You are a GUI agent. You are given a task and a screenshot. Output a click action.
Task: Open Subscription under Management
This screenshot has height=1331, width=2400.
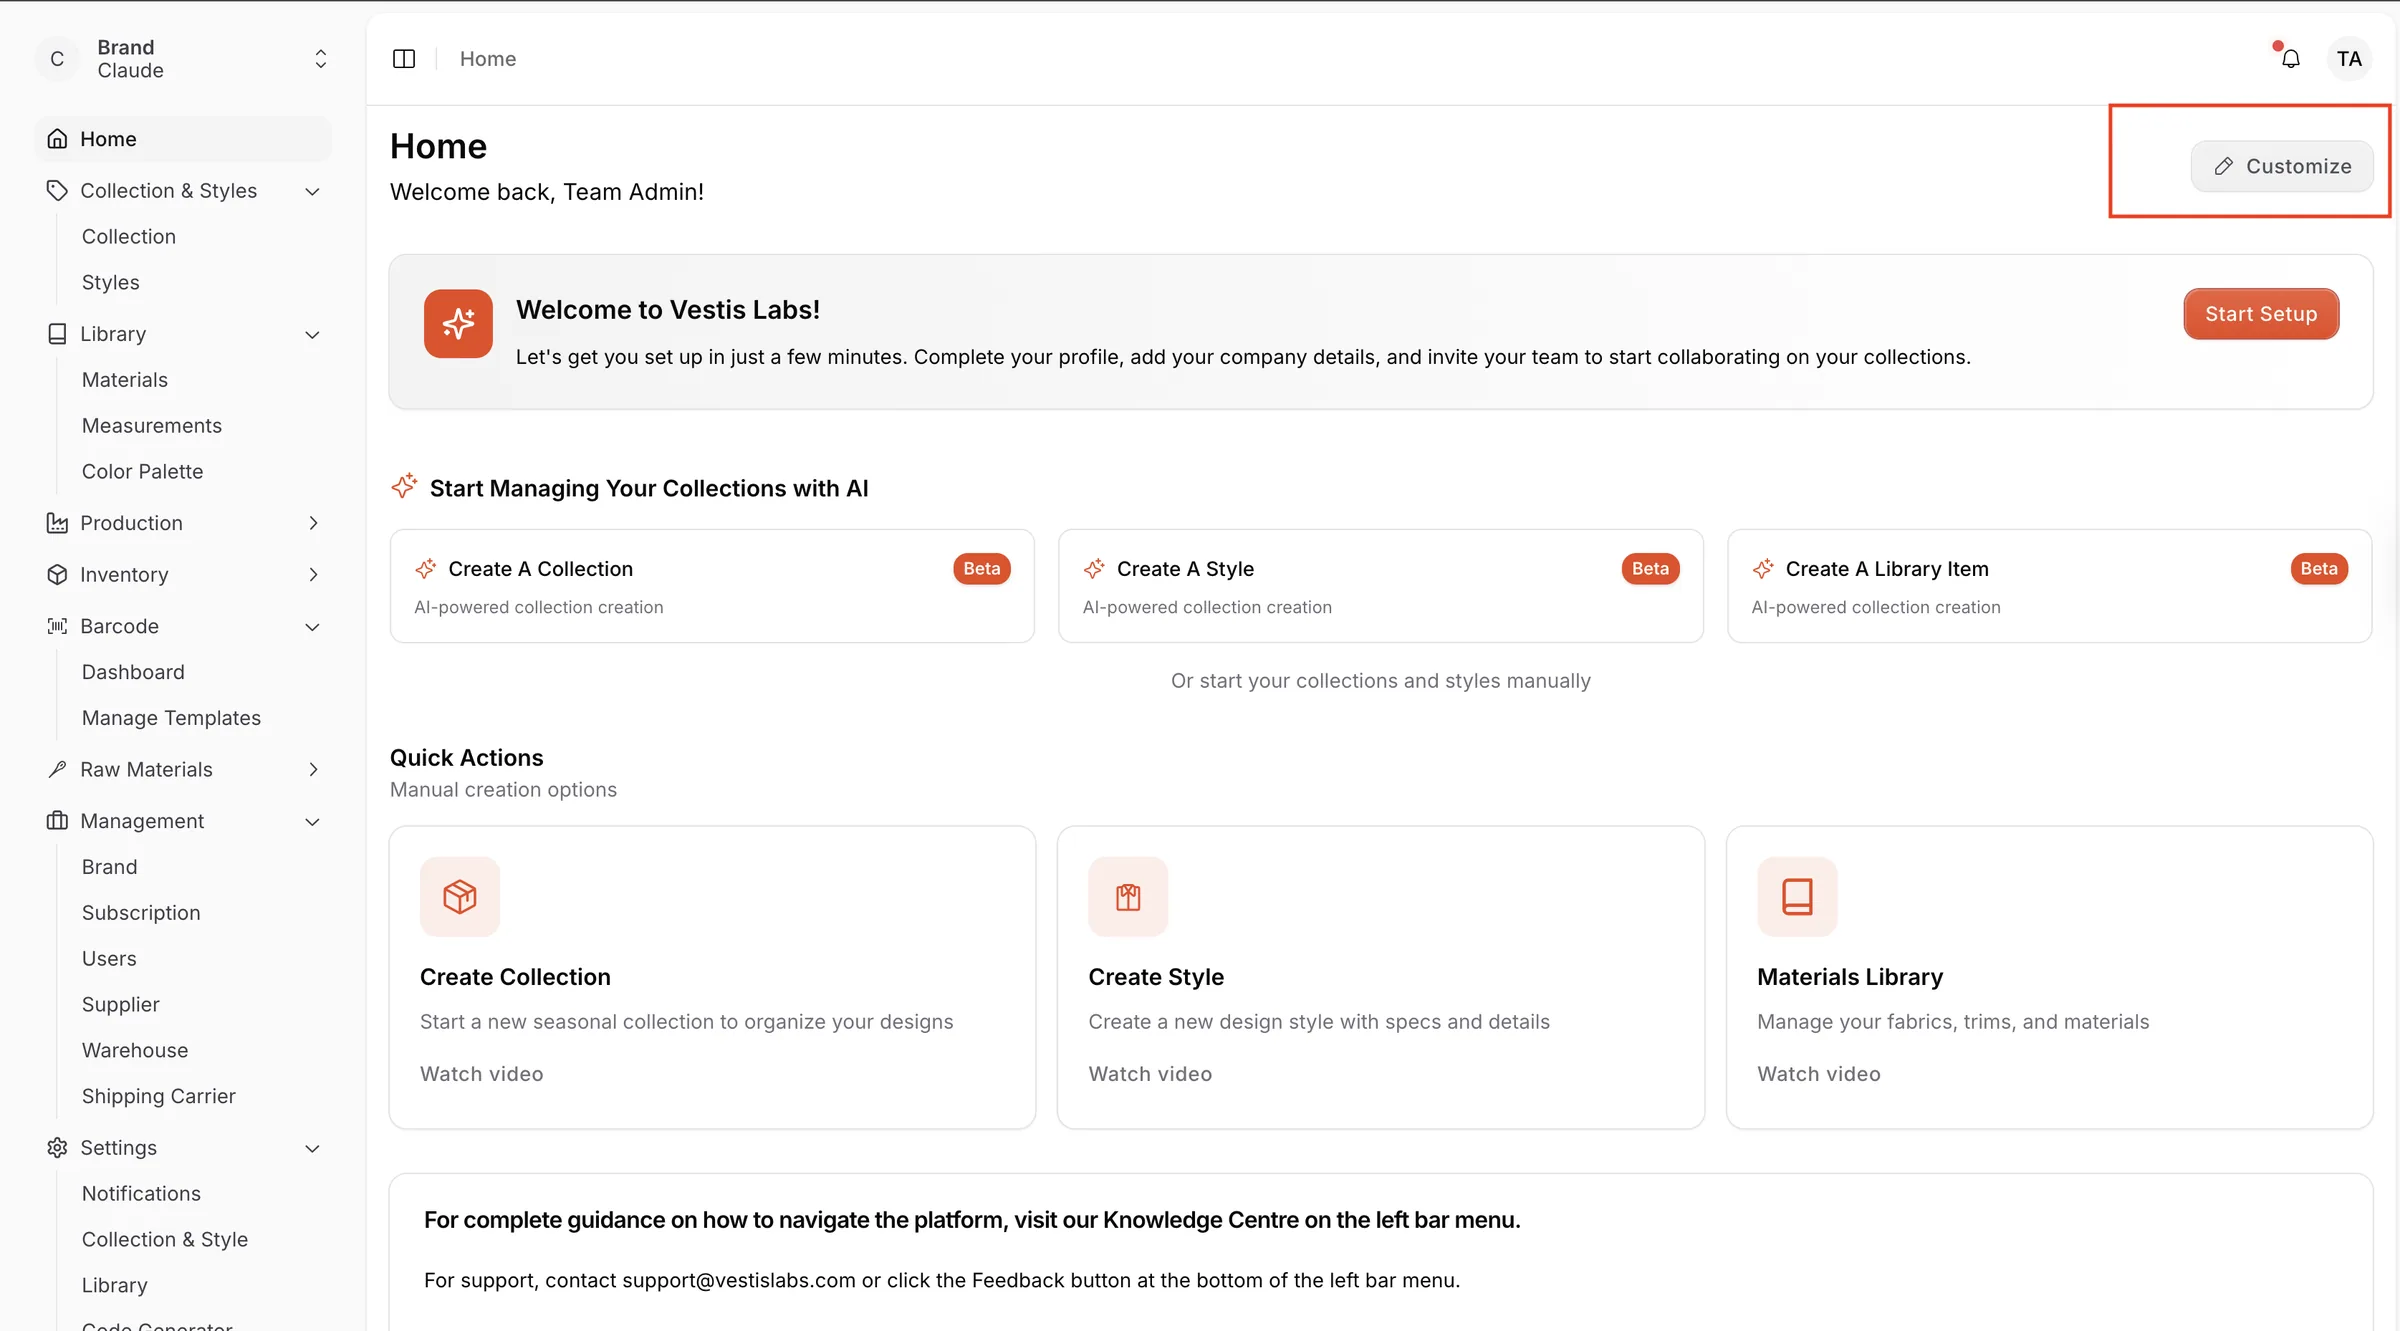141,913
